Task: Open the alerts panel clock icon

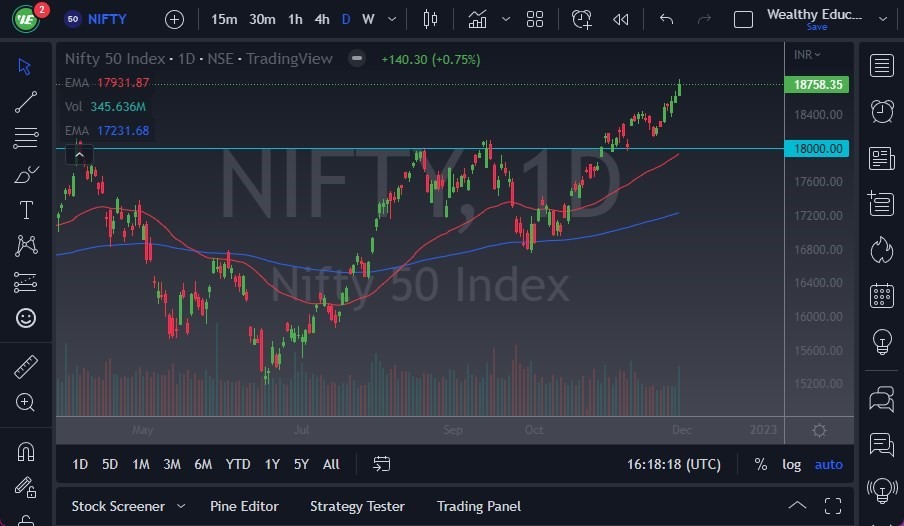Action: click(x=882, y=111)
